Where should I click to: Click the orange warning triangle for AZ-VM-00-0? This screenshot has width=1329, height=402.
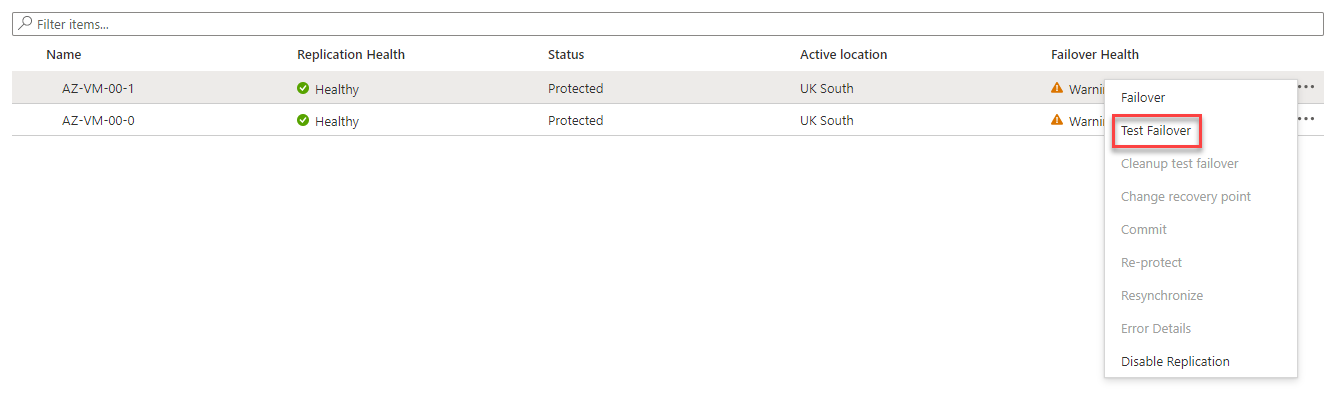tap(1057, 120)
